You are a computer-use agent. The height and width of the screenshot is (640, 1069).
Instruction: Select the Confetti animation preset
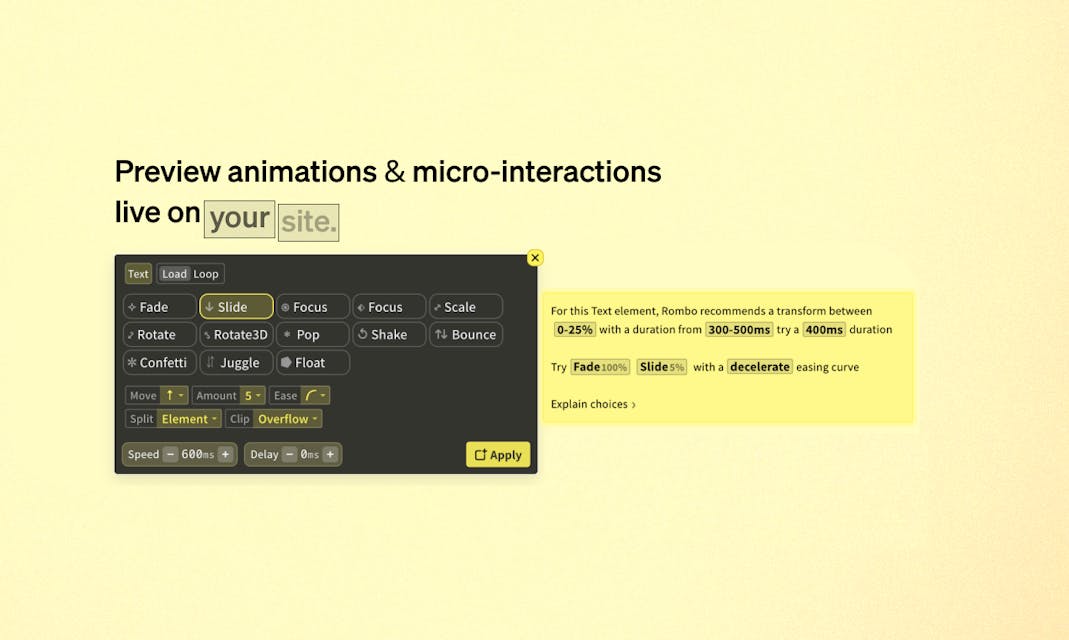[160, 363]
